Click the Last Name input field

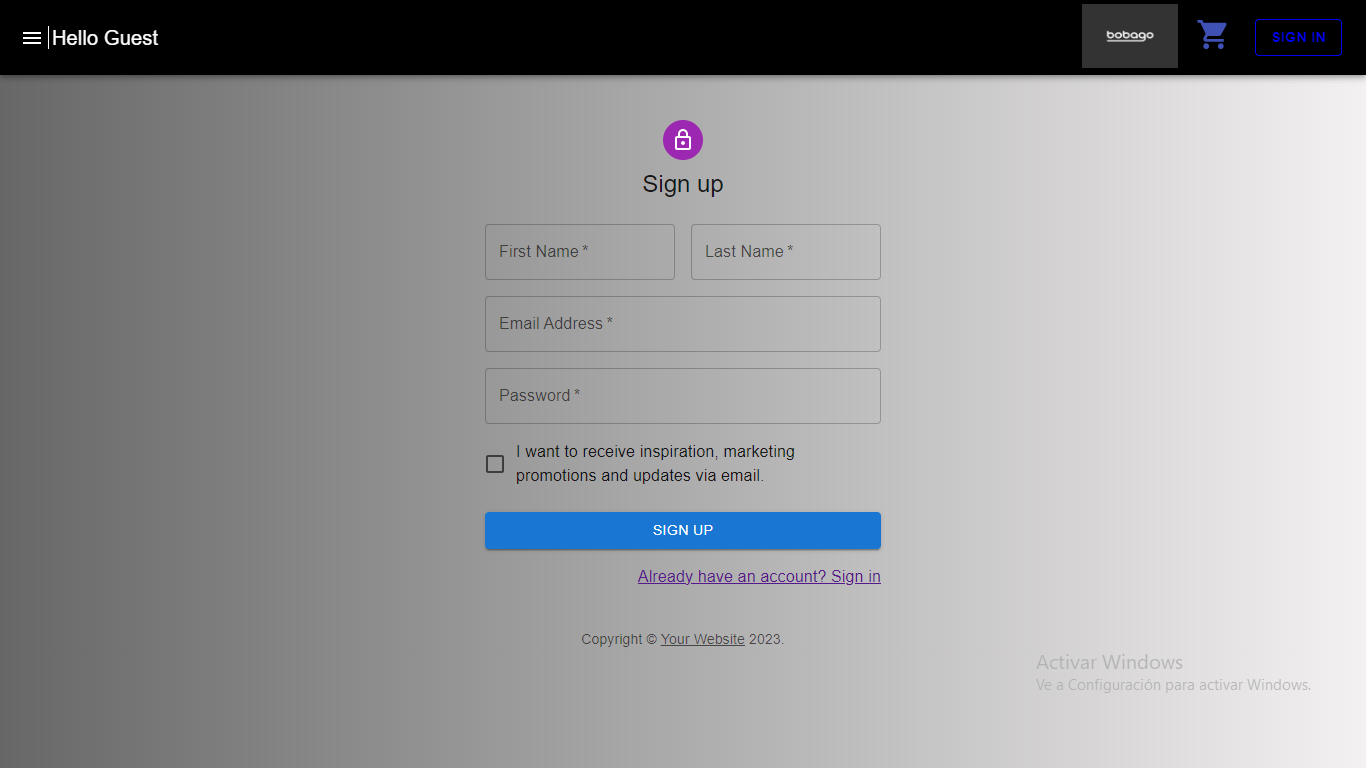tap(785, 252)
